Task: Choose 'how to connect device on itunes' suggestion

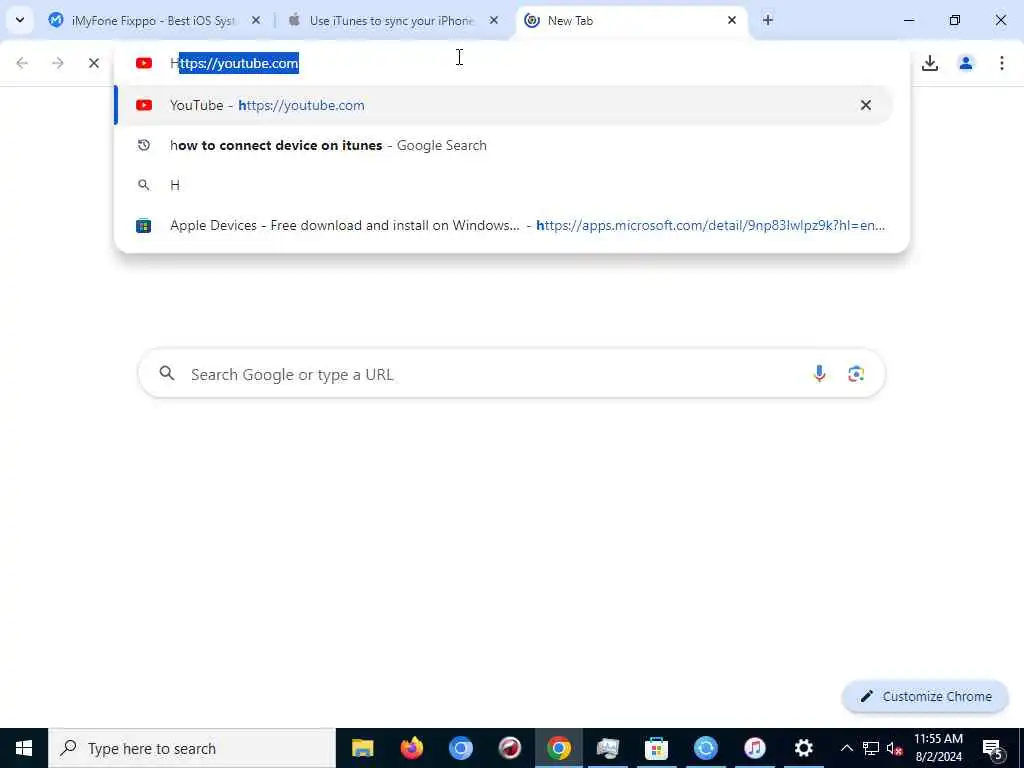Action: point(504,145)
